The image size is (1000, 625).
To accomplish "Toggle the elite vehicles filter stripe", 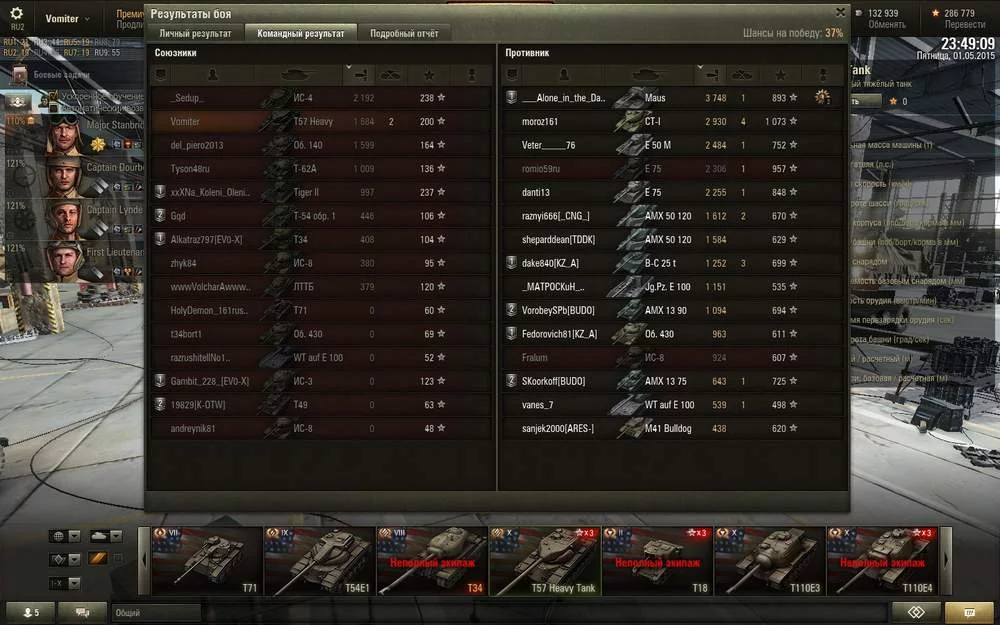I will coord(97,559).
